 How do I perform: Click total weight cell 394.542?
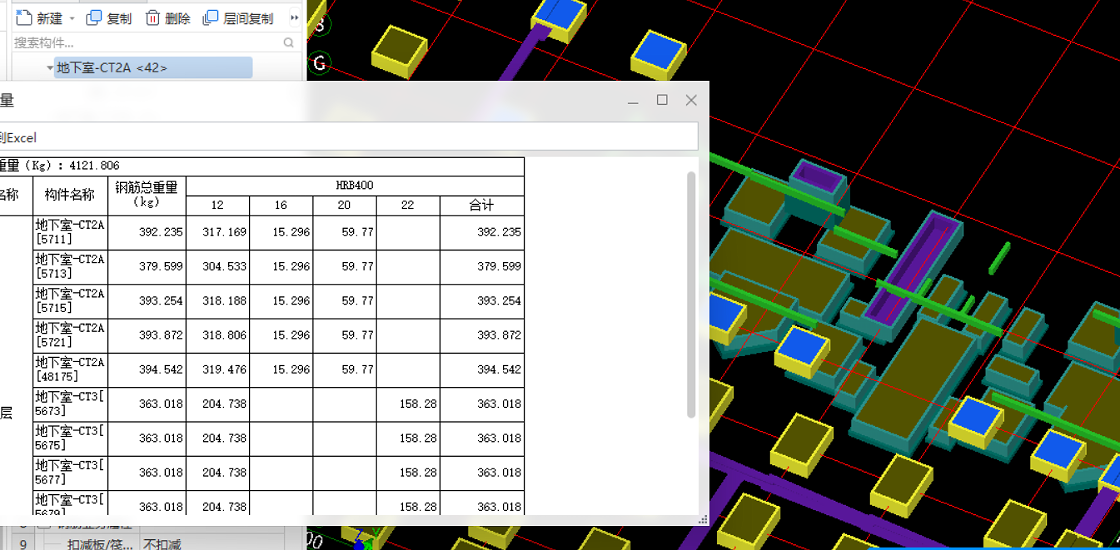pos(146,370)
